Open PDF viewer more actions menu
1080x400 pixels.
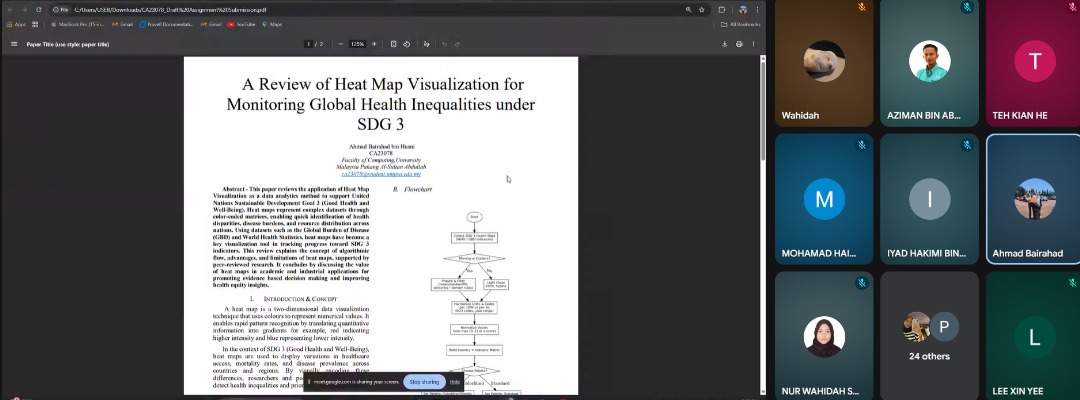(x=754, y=44)
